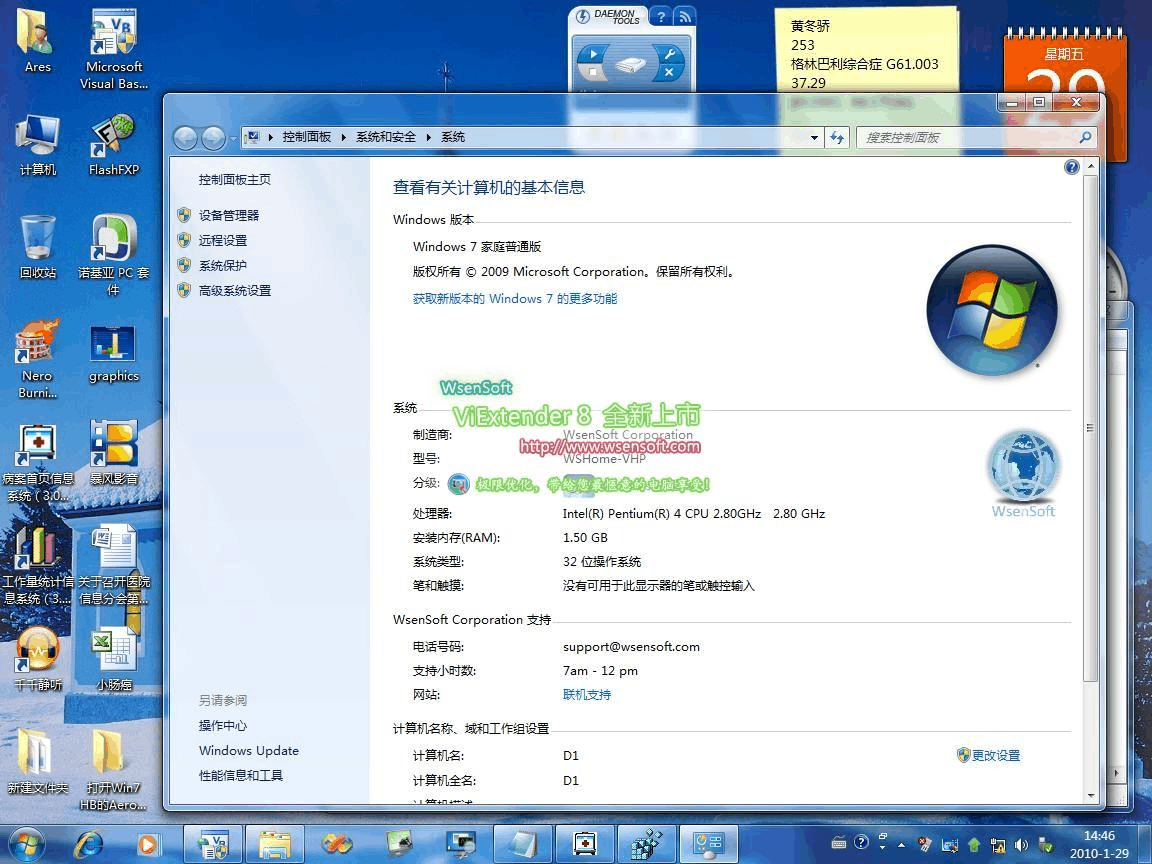
Task: Select the 计算机 desktop icon
Action: click(x=37, y=145)
